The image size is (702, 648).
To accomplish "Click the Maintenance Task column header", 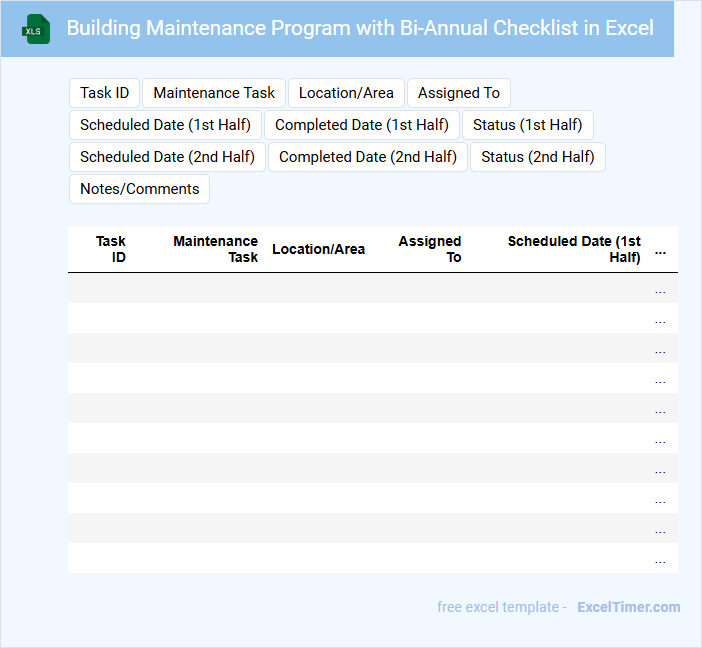I will [x=215, y=249].
